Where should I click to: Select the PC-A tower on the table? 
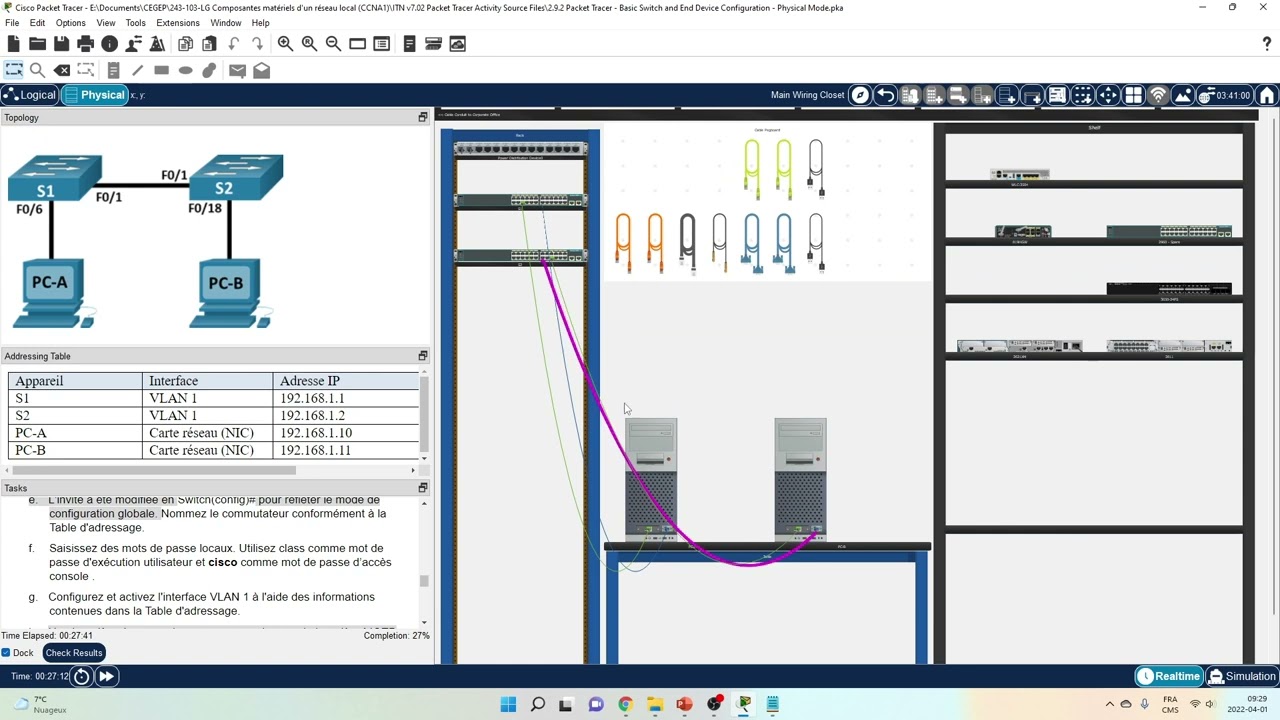click(651, 481)
